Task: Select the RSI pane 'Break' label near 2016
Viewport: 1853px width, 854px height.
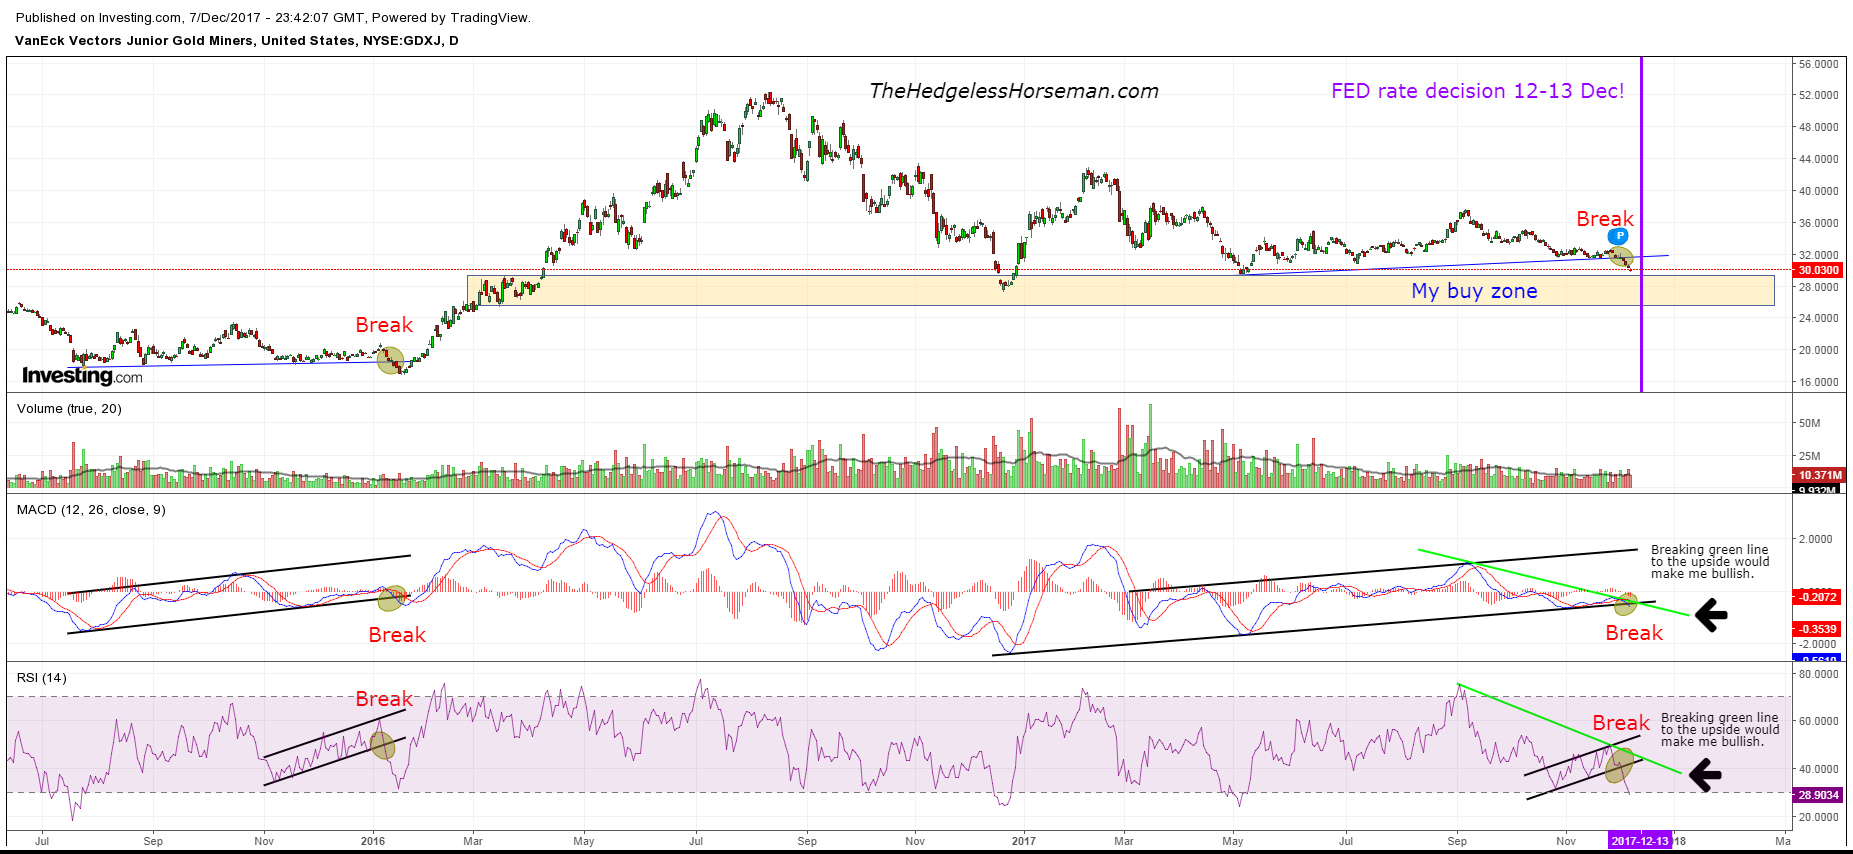Action: point(384,699)
